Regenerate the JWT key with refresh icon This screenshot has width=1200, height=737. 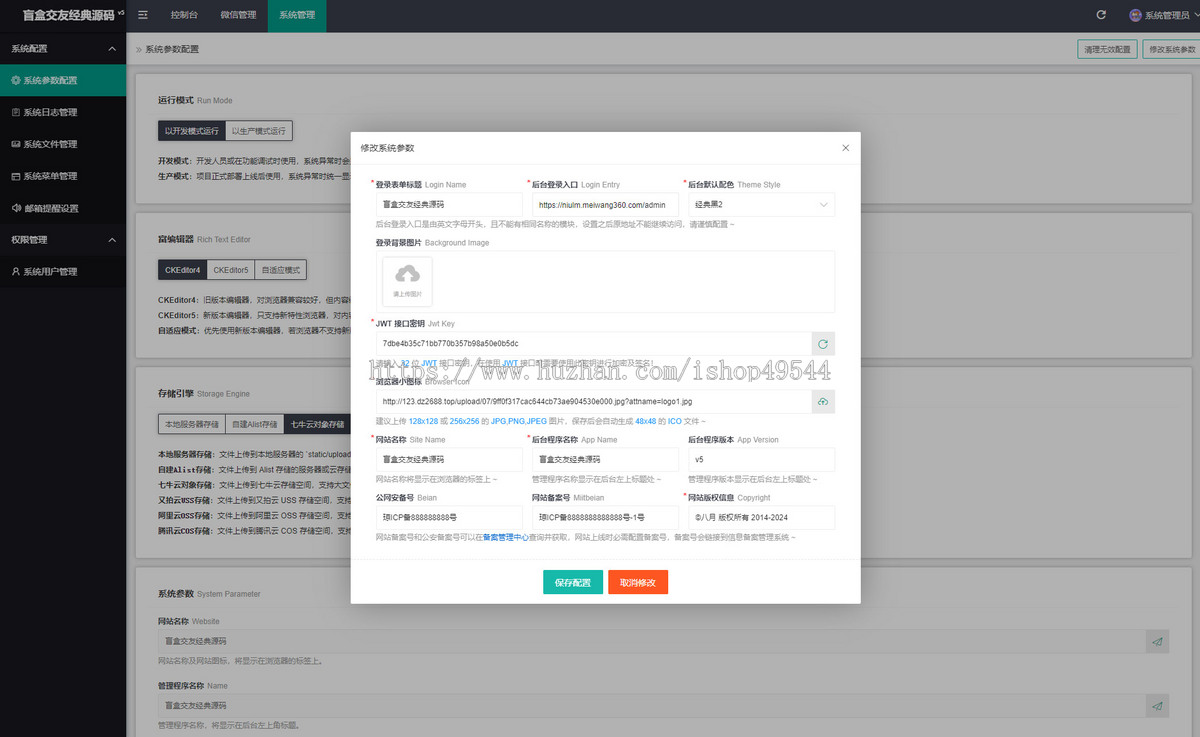(823, 344)
